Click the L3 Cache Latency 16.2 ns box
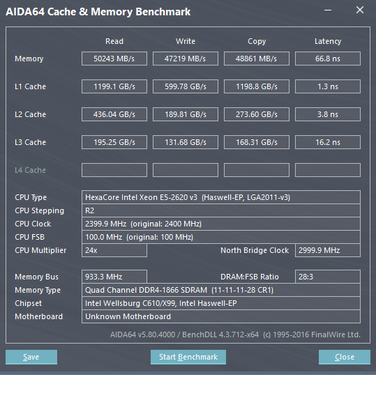The width and height of the screenshot is (376, 400). click(x=328, y=142)
